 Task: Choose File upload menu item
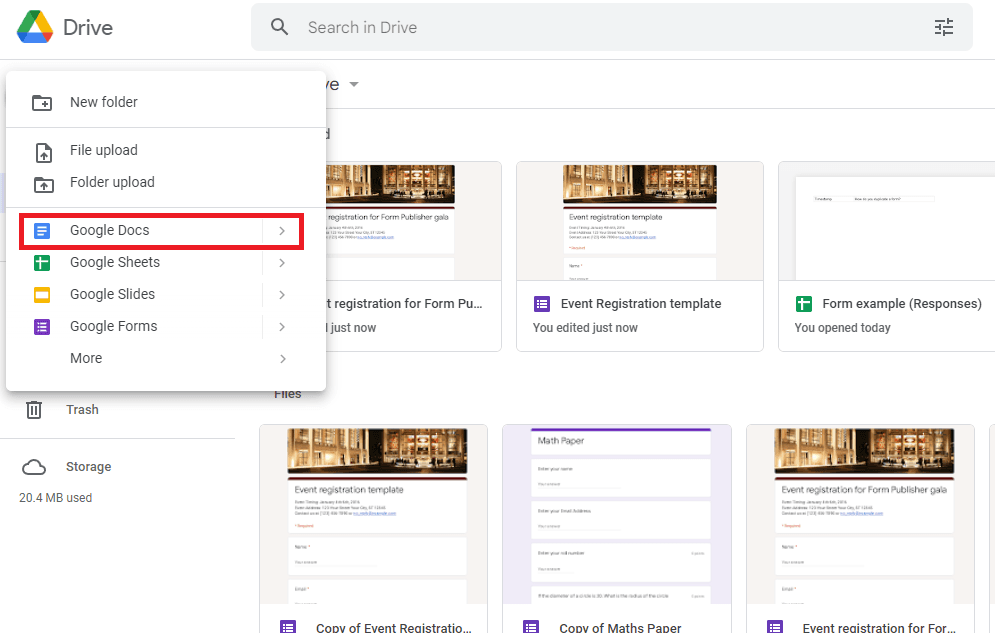pyautogui.click(x=166, y=150)
